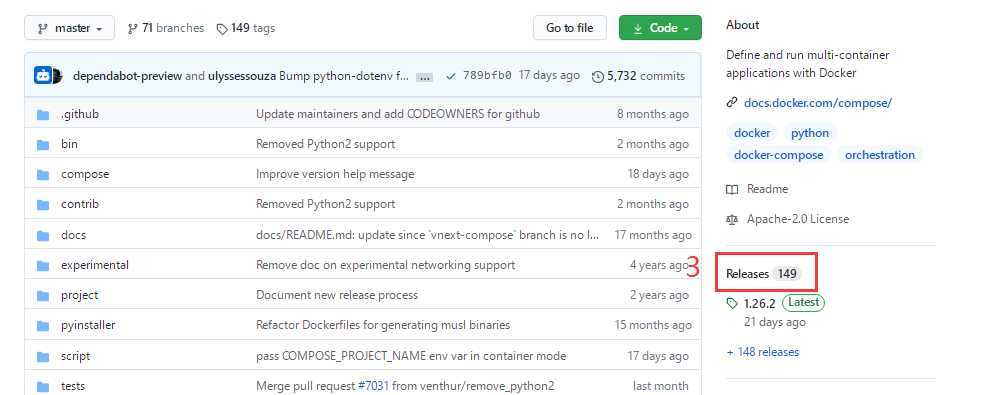Click the folder icon beside compose
This screenshot has height=395, width=1004.
(43, 175)
